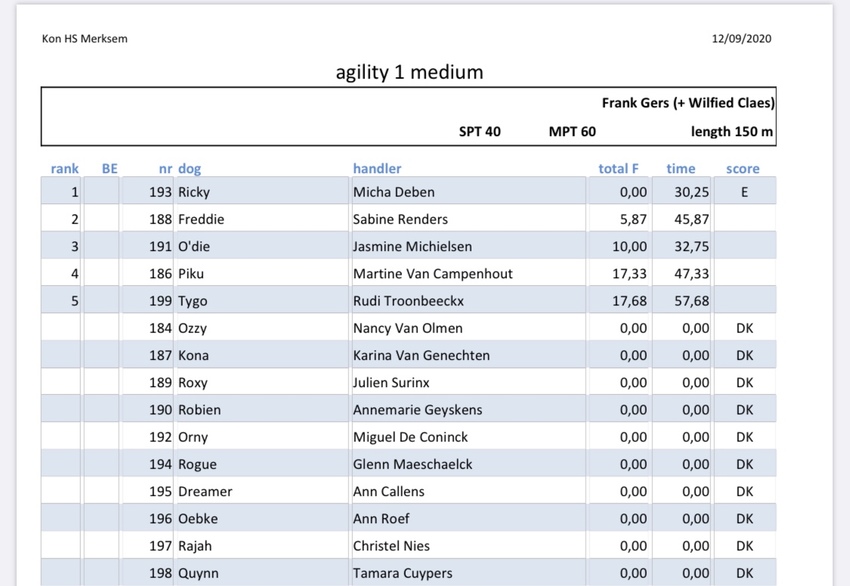Select number 190 for Robien
The image size is (850, 586).
(160, 410)
